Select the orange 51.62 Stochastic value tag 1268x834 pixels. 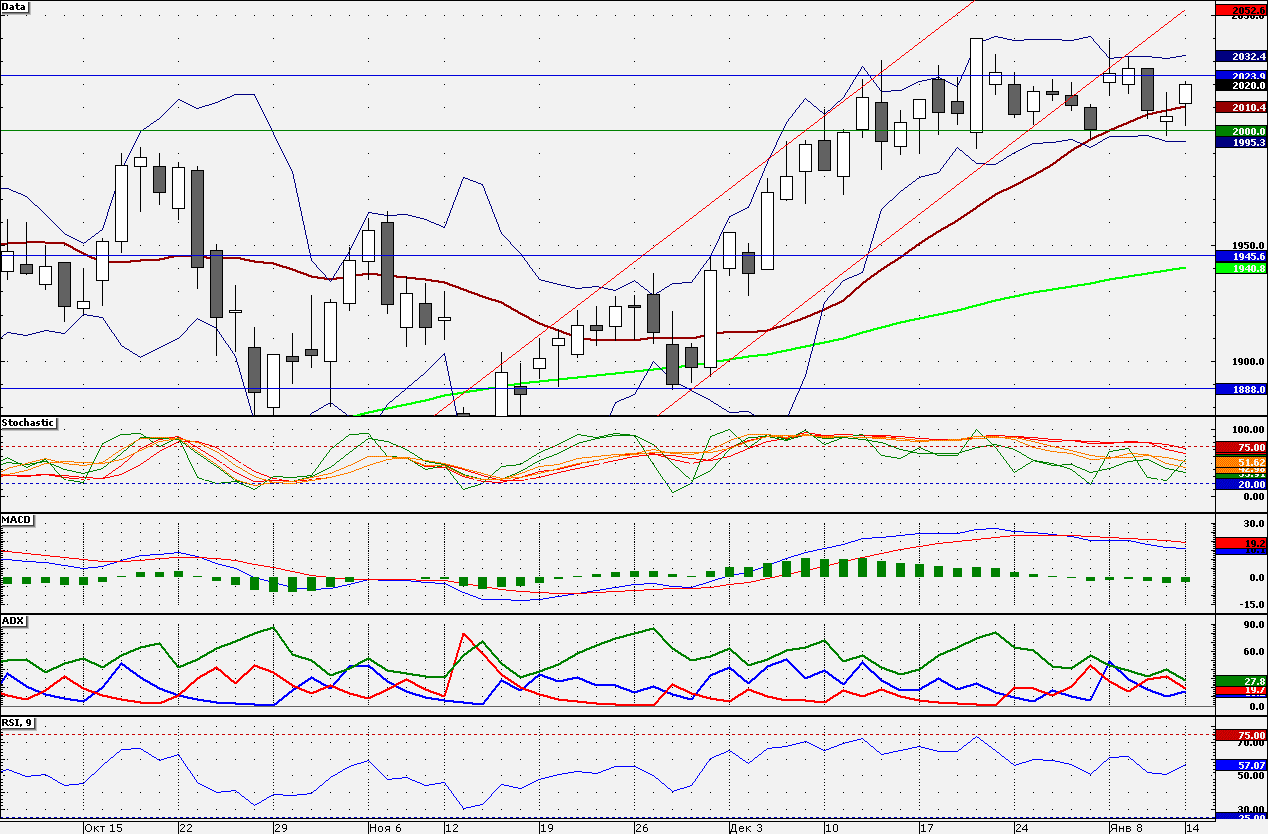coord(1240,462)
